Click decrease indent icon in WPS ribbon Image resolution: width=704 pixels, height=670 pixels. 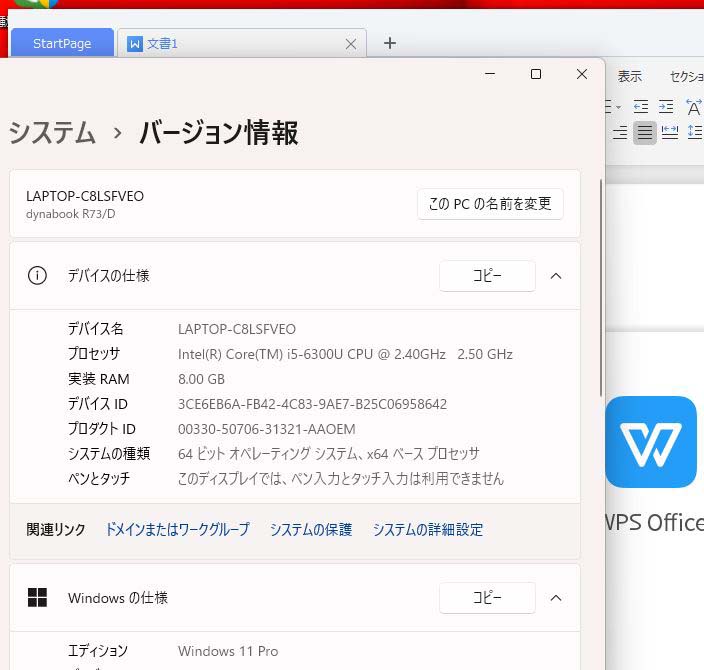coord(641,107)
